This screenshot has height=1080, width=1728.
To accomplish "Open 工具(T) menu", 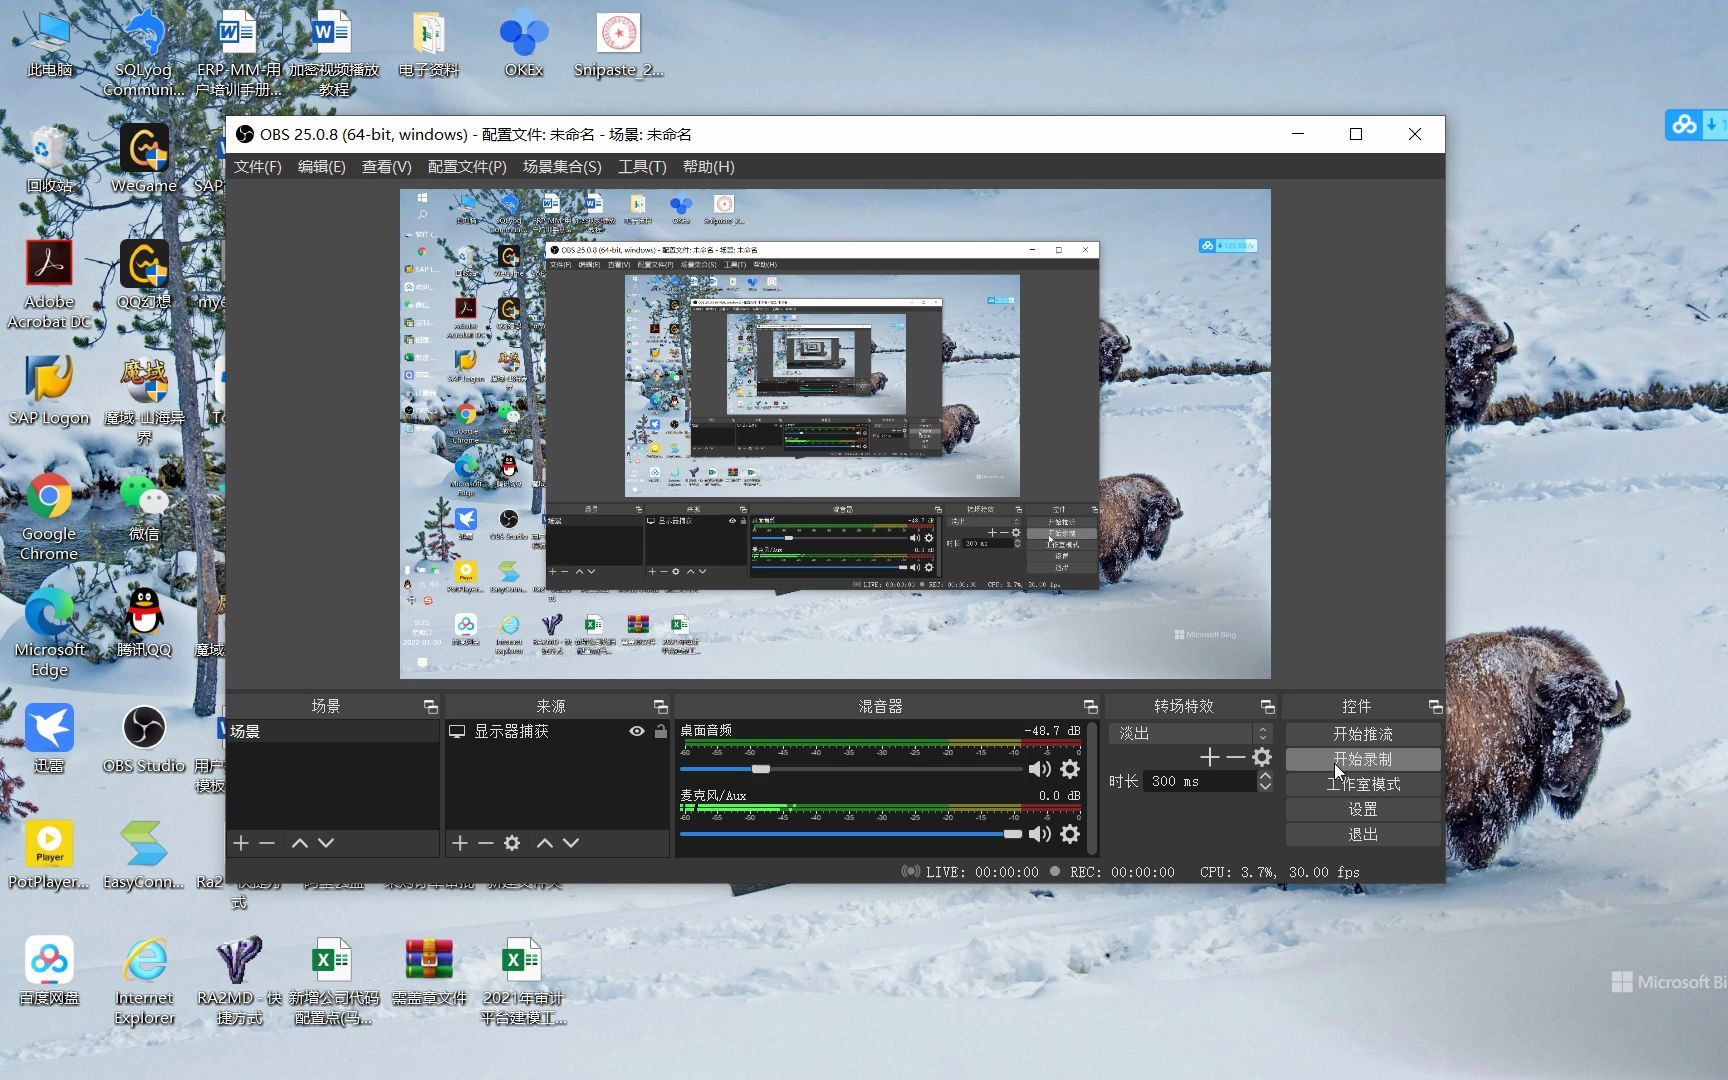I will coord(642,167).
